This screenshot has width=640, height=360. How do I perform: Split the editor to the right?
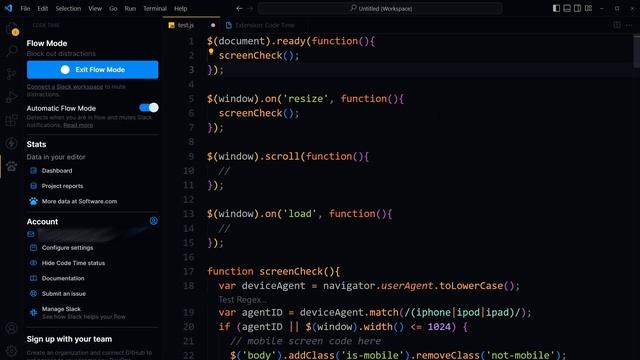tap(617, 25)
